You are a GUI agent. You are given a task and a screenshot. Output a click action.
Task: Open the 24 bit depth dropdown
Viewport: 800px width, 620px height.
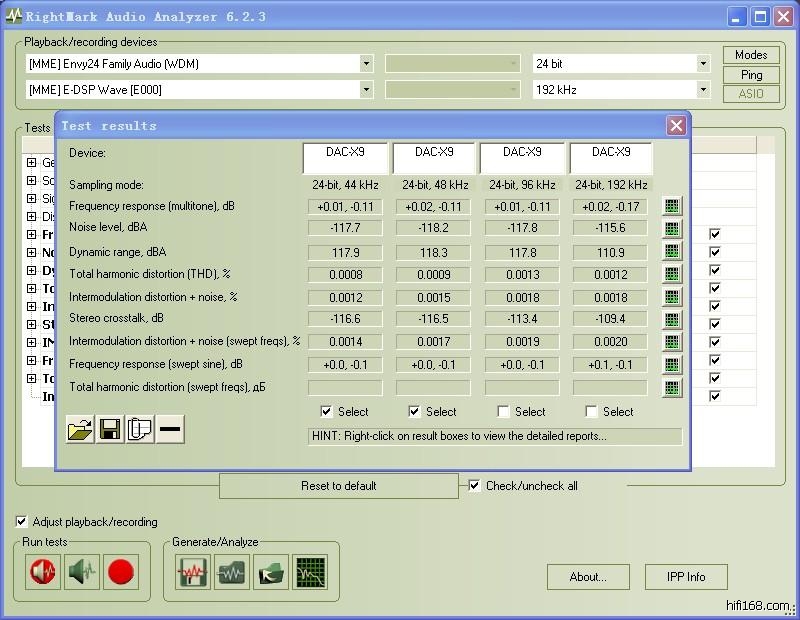pos(702,64)
